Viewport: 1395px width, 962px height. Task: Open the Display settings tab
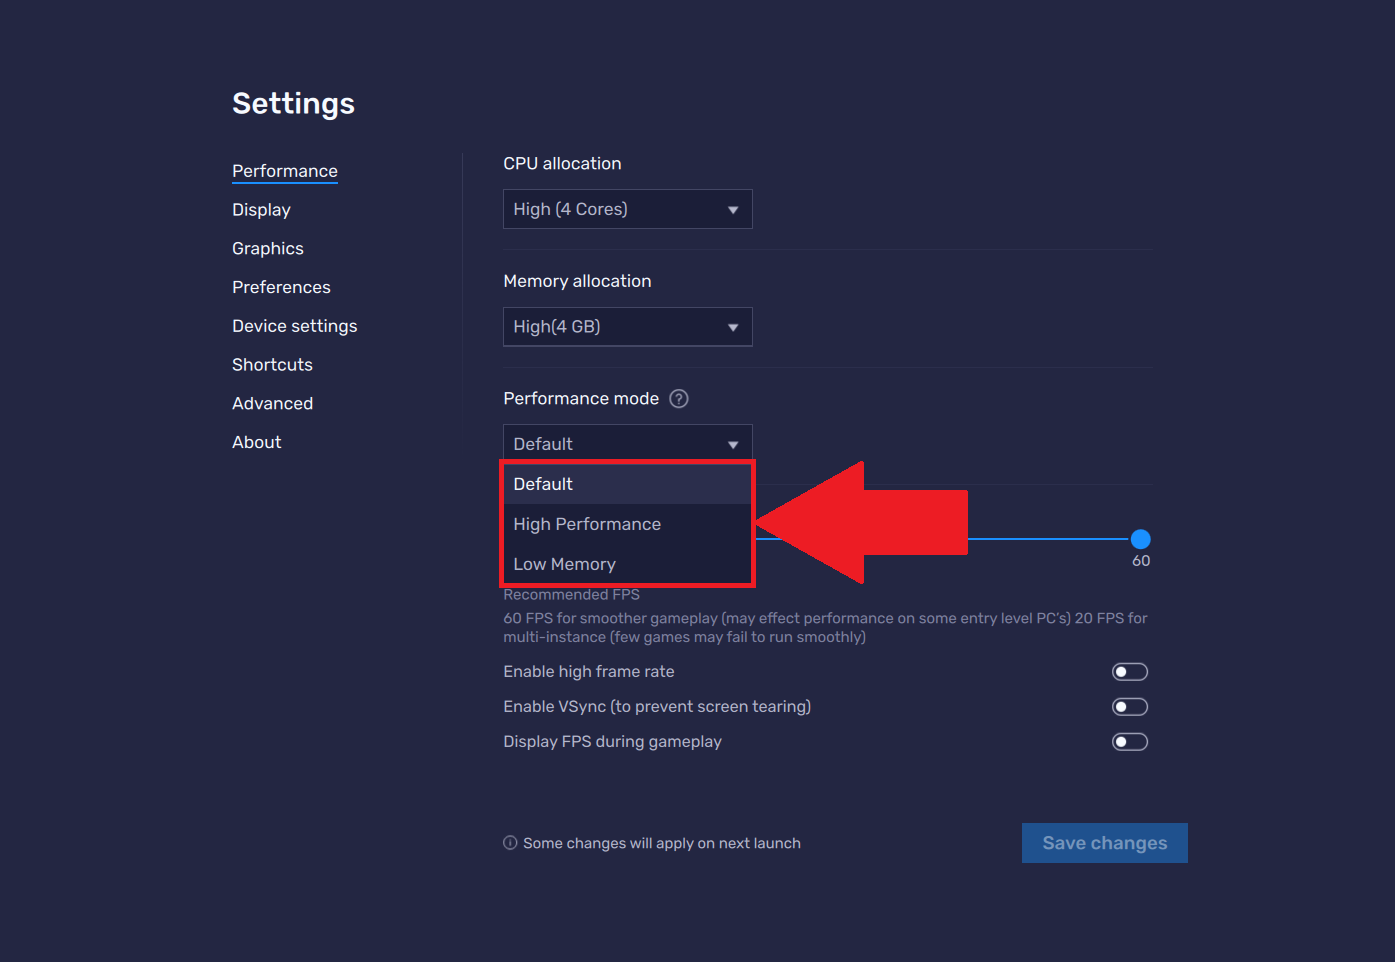click(x=261, y=210)
